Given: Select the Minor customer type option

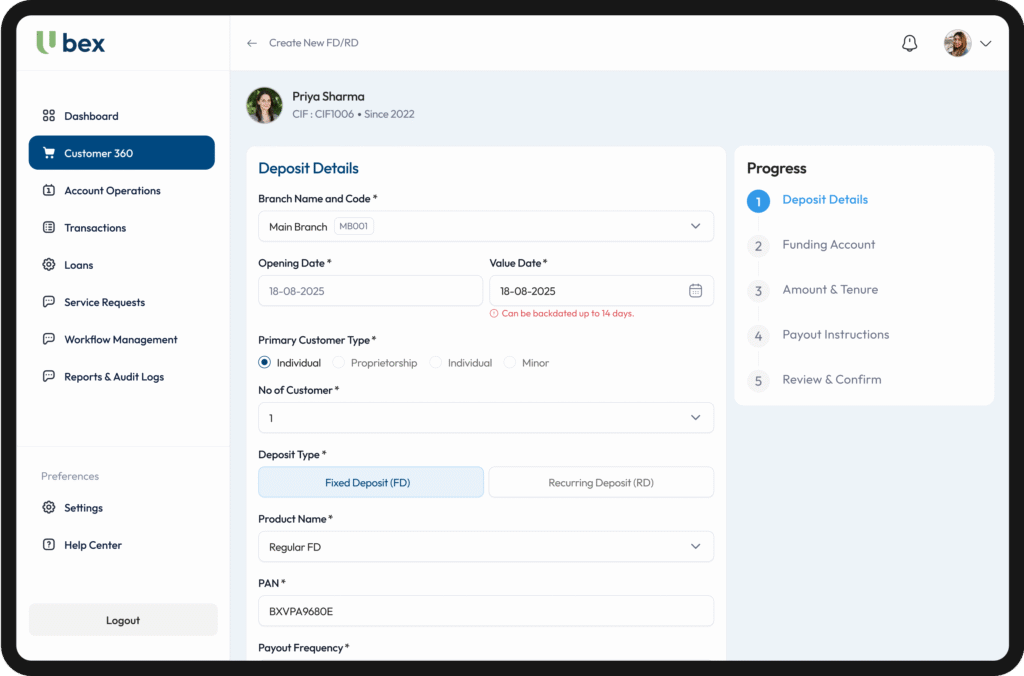Looking at the screenshot, I should click(510, 363).
